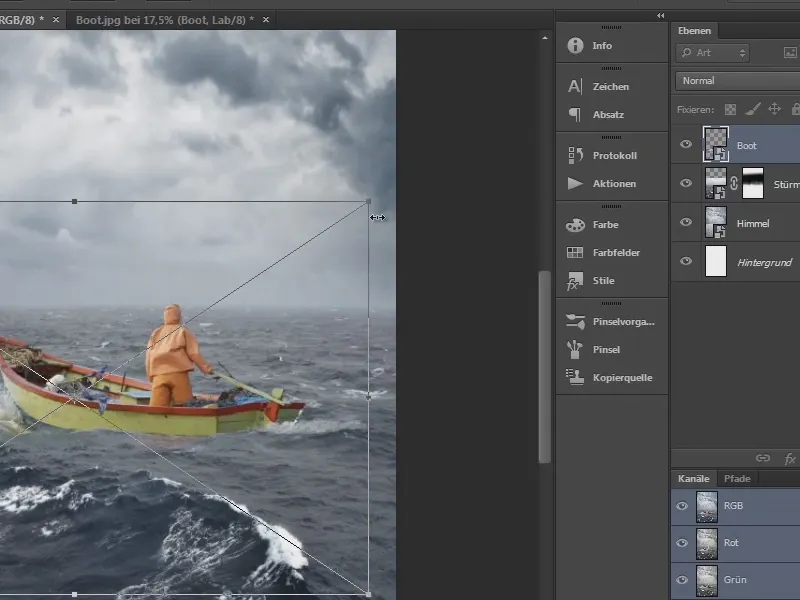The image size is (800, 600).
Task: Click the link layers chain icon
Action: pyautogui.click(x=763, y=458)
